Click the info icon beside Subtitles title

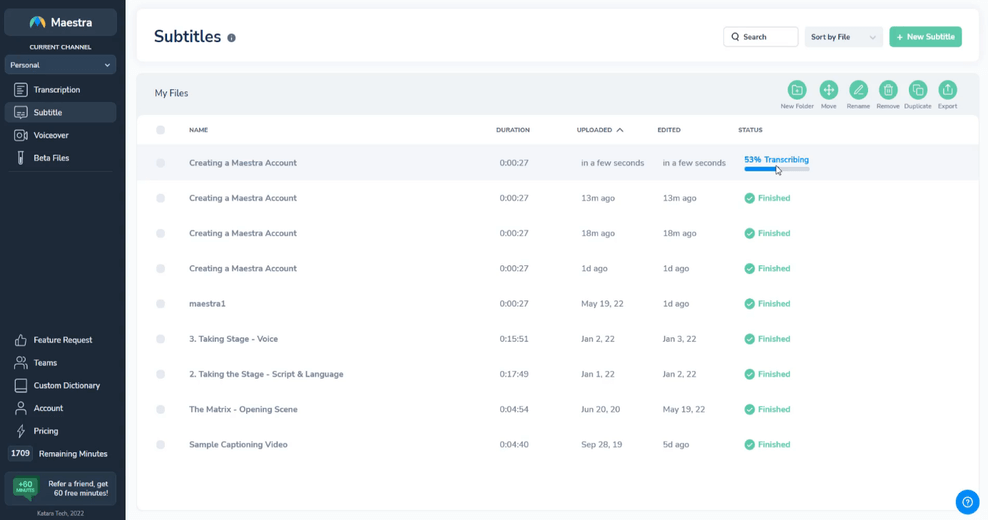(231, 38)
